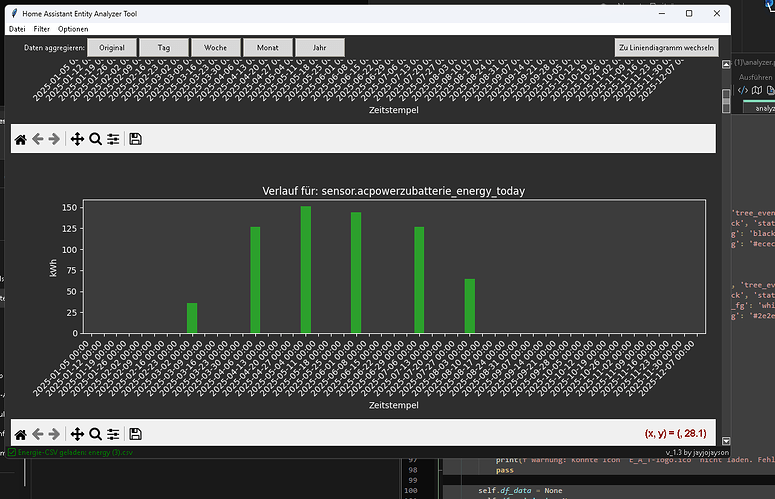Go forward a view in lower toolbar
This screenshot has height=499, width=775.
tap(54, 434)
